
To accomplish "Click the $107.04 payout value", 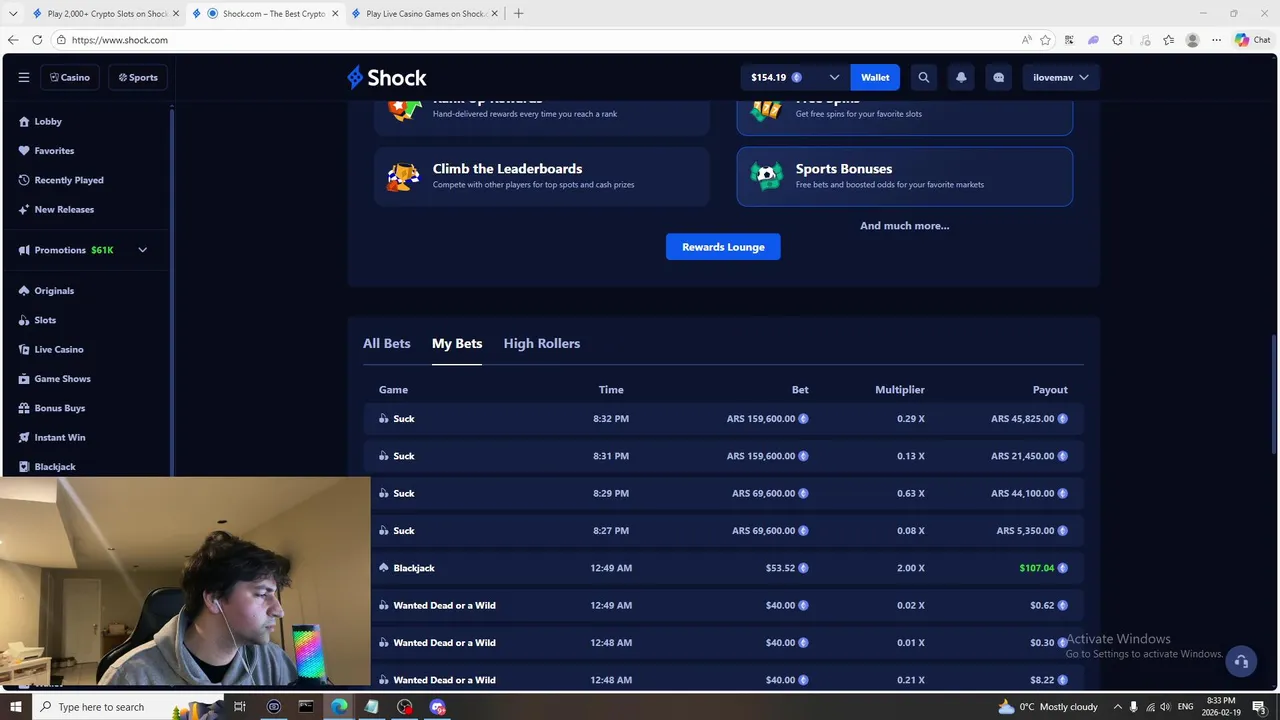I will 1037,568.
